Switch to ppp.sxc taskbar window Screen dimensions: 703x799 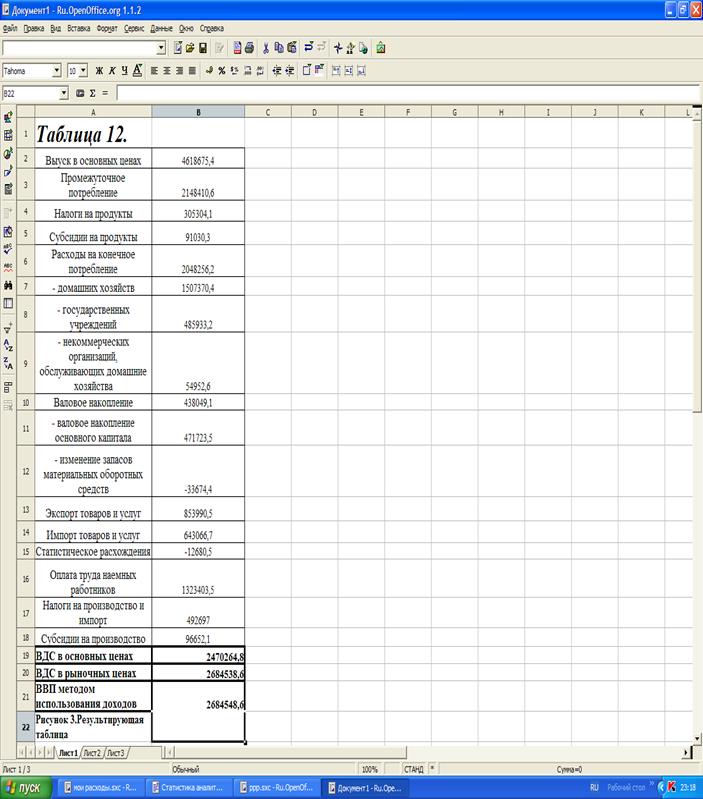[276, 788]
